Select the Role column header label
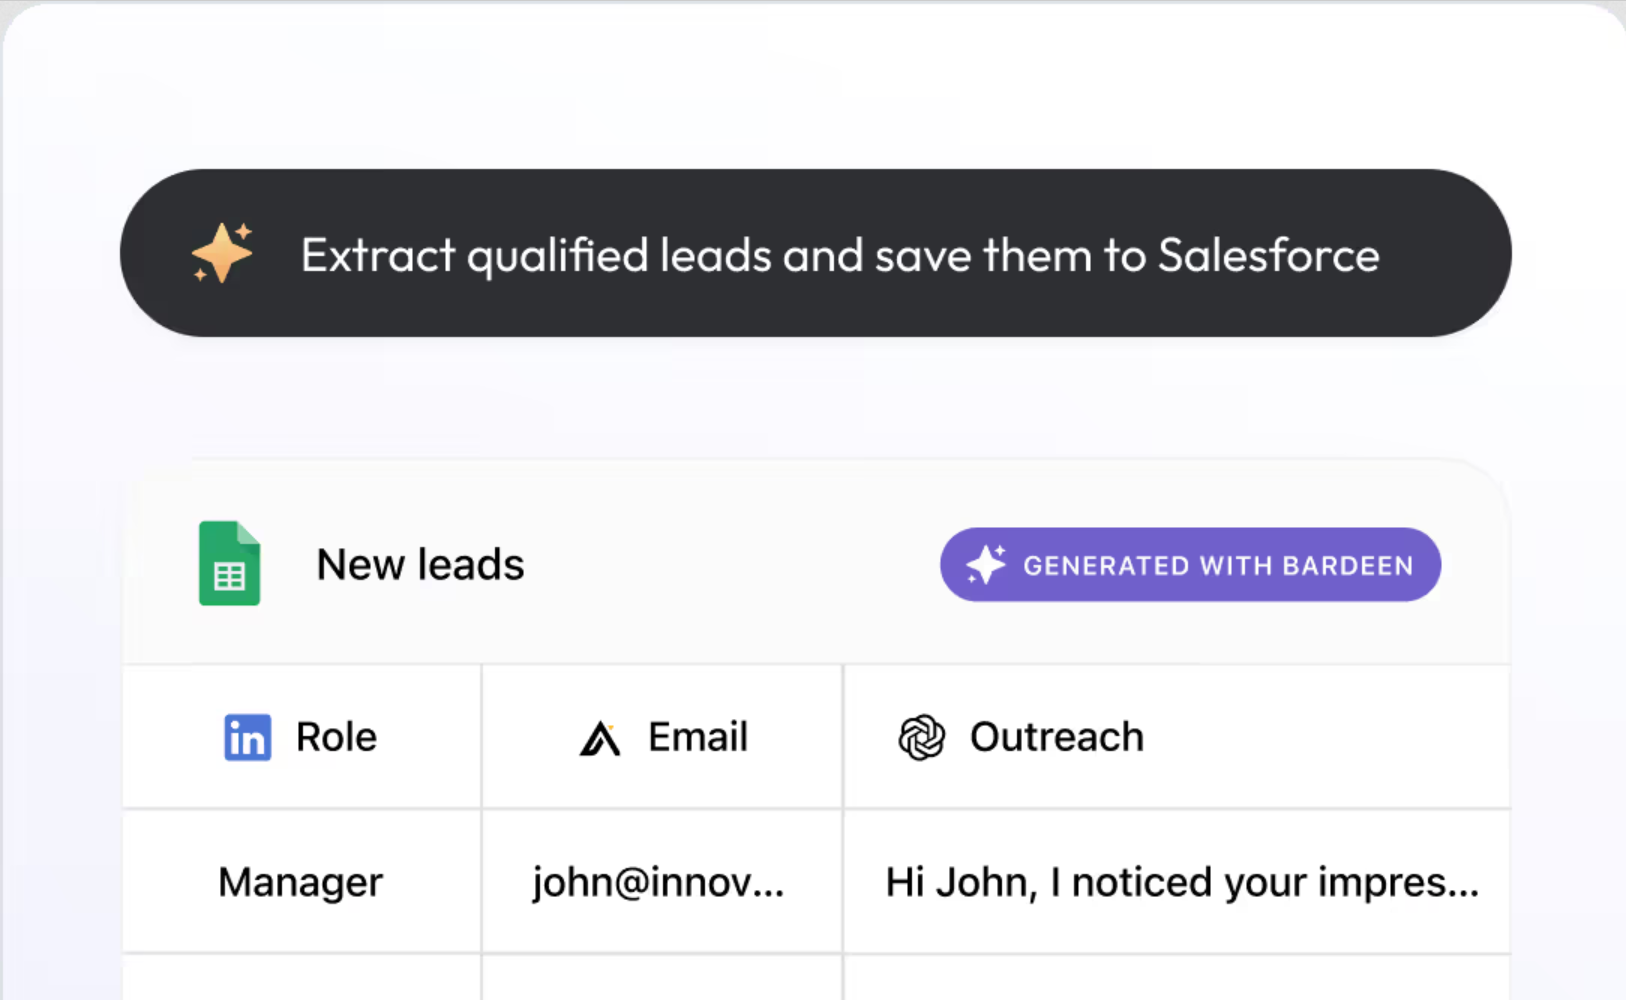 (336, 738)
